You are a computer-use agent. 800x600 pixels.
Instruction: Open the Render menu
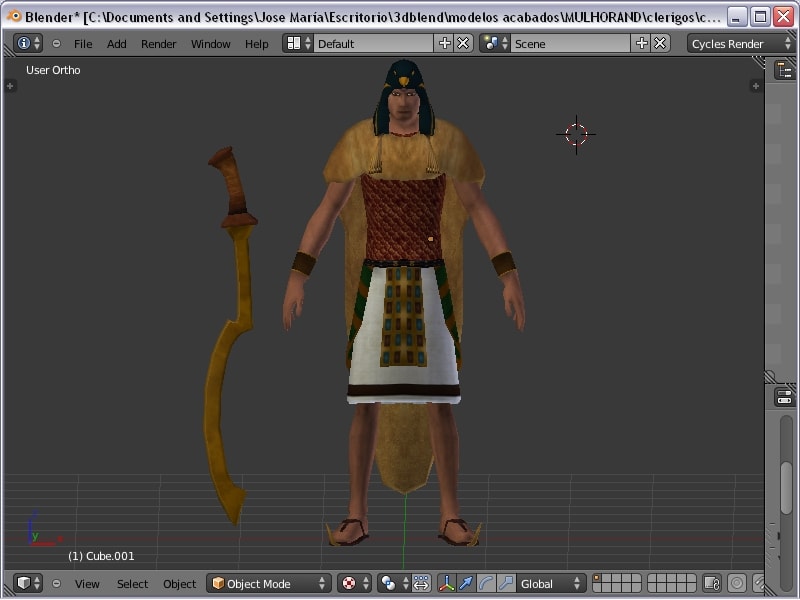tap(158, 44)
